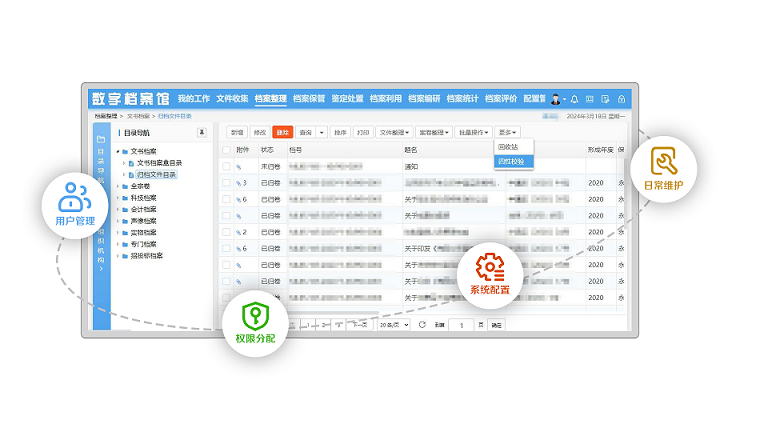Screen dimensions: 768x432
Task: Tick the checkbox of row with 3 attachments
Action: [x=227, y=183]
